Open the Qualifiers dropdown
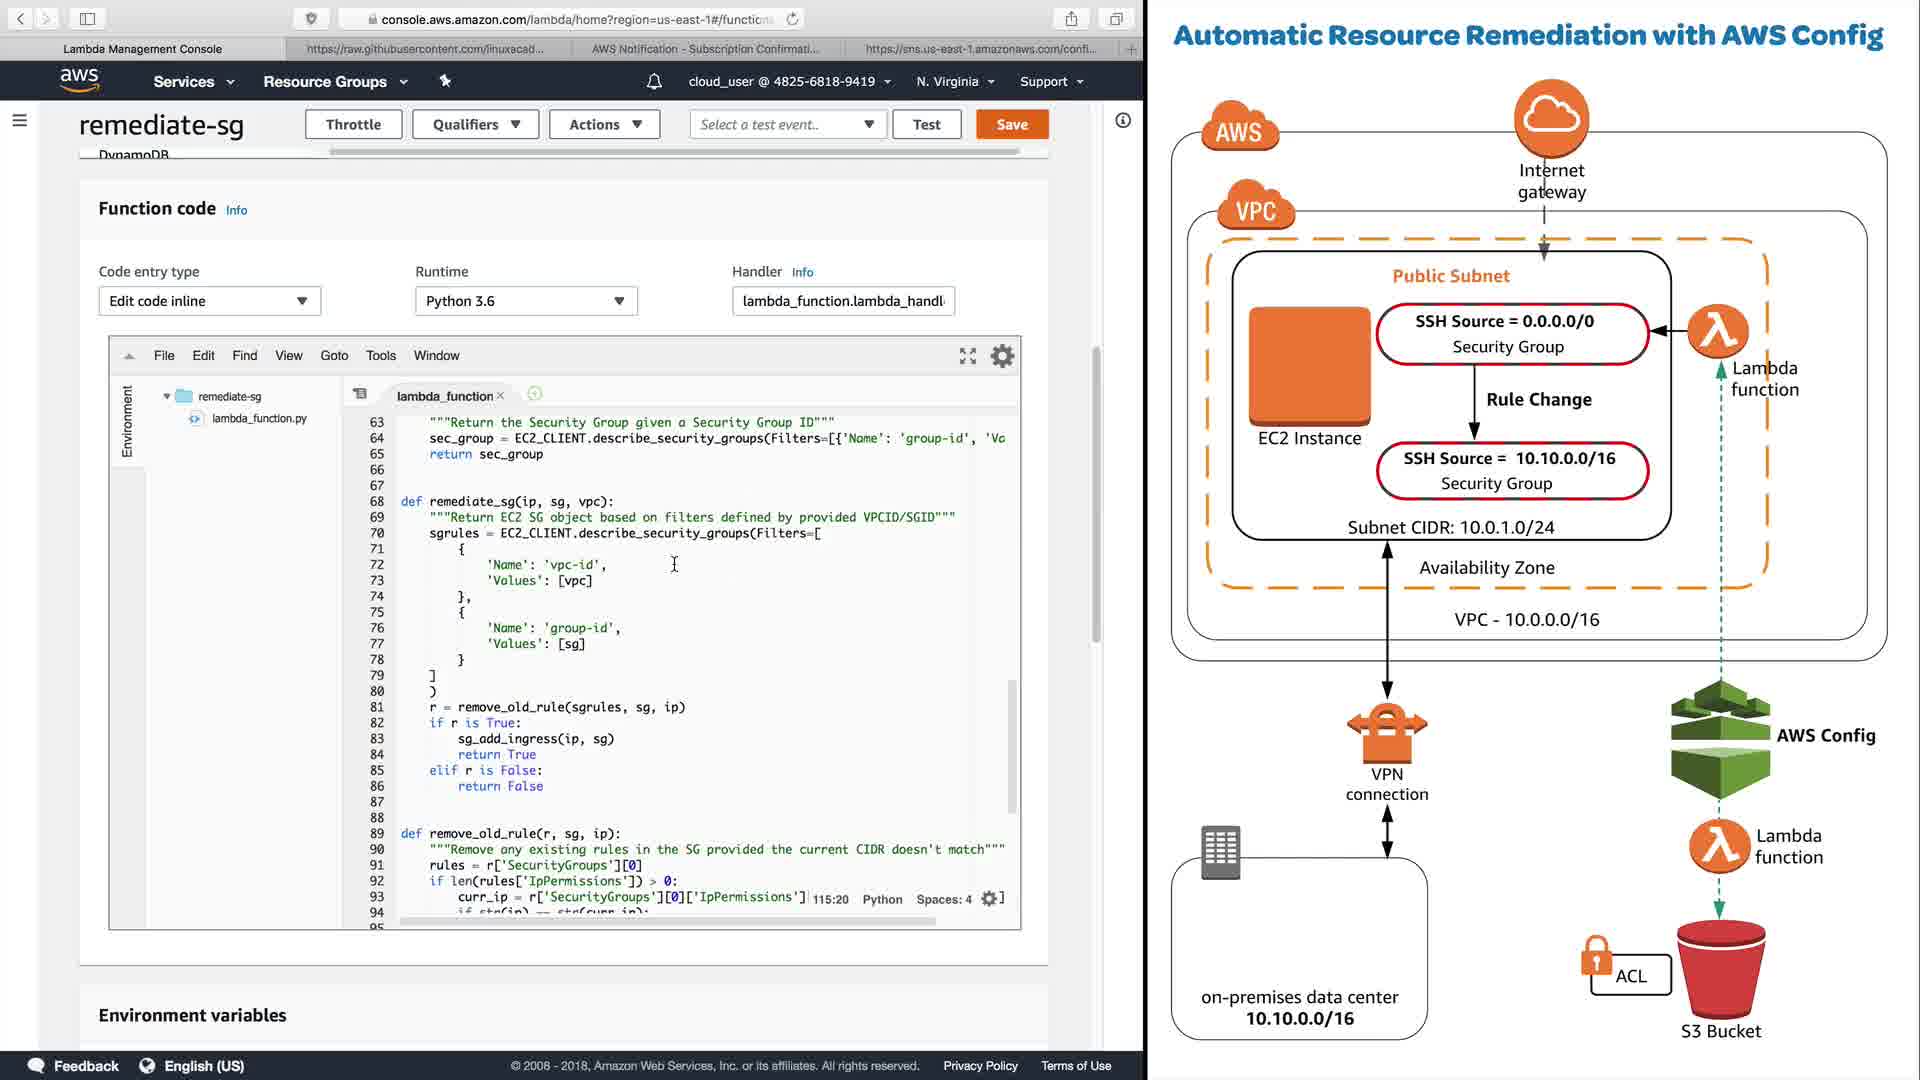The width and height of the screenshot is (1920, 1080). click(x=476, y=125)
